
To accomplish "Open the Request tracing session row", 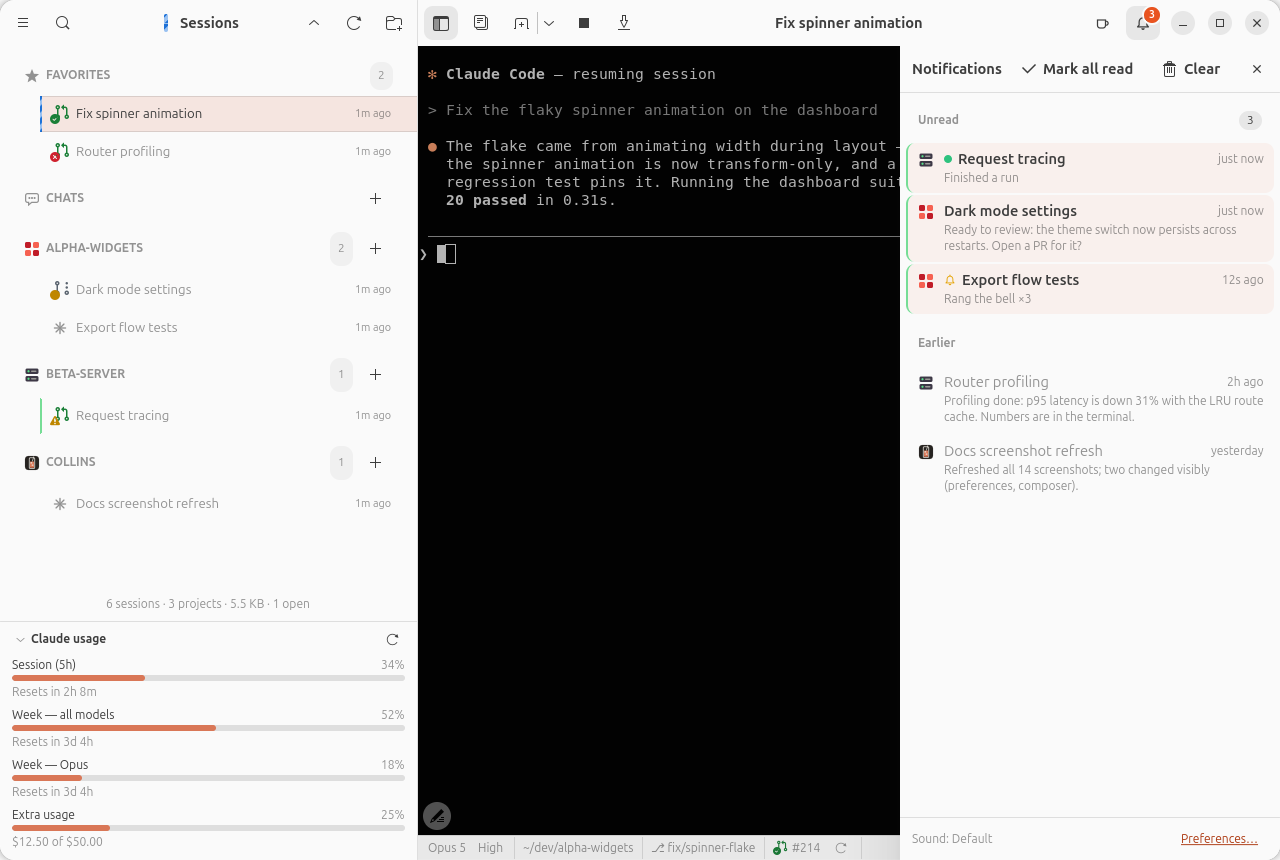I will (x=229, y=415).
